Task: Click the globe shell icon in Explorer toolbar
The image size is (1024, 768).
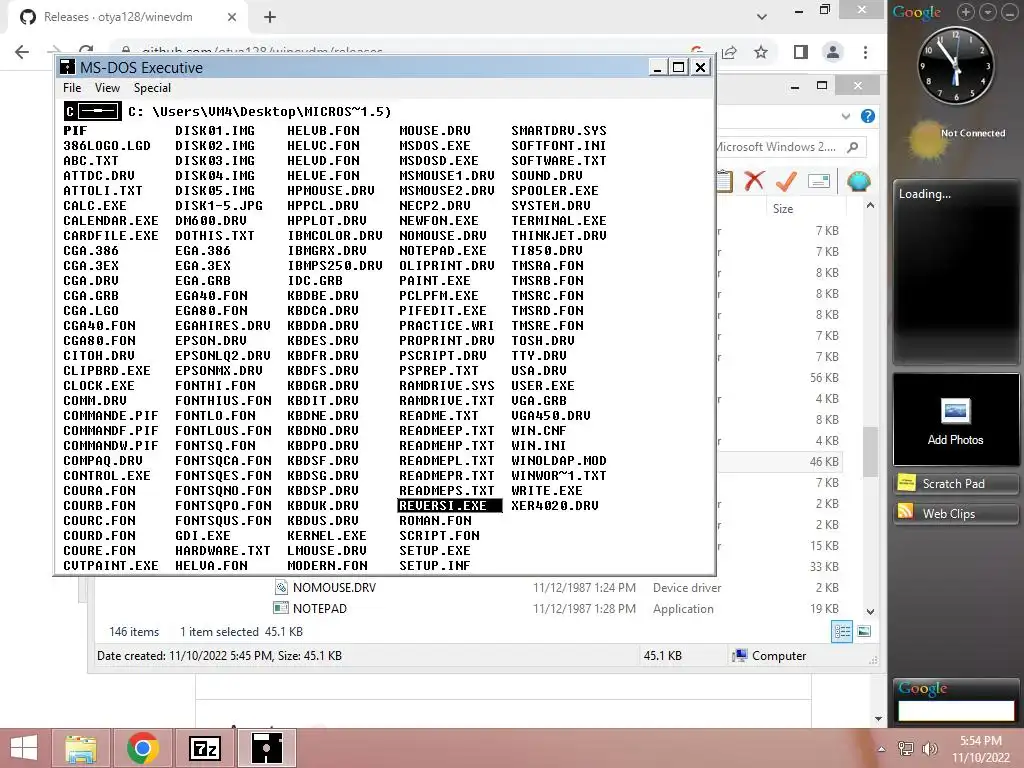Action: pyautogui.click(x=858, y=181)
